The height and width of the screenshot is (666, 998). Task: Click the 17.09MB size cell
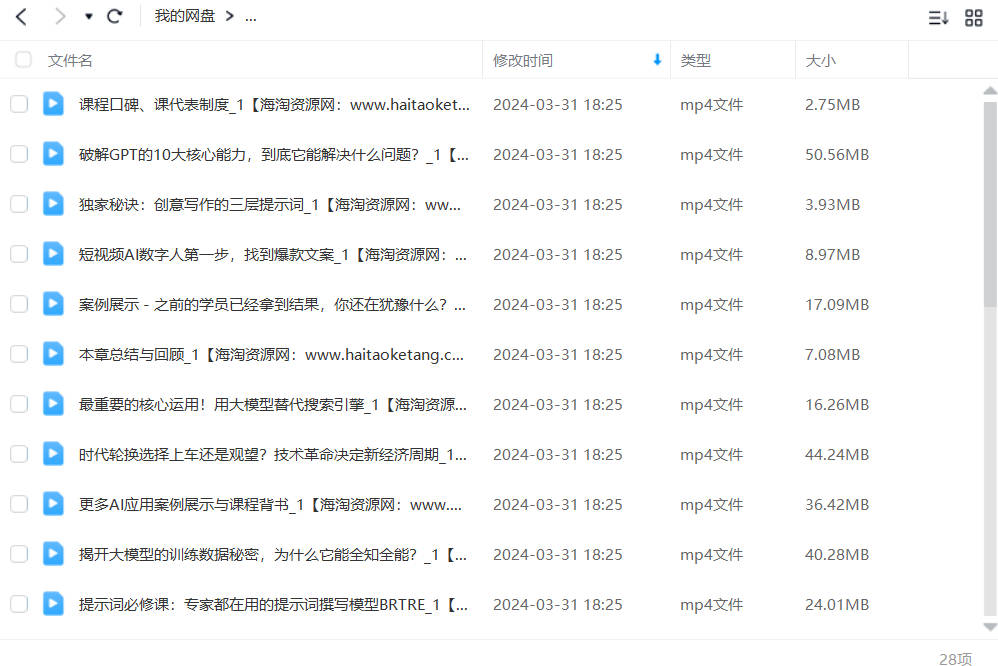[x=837, y=304]
